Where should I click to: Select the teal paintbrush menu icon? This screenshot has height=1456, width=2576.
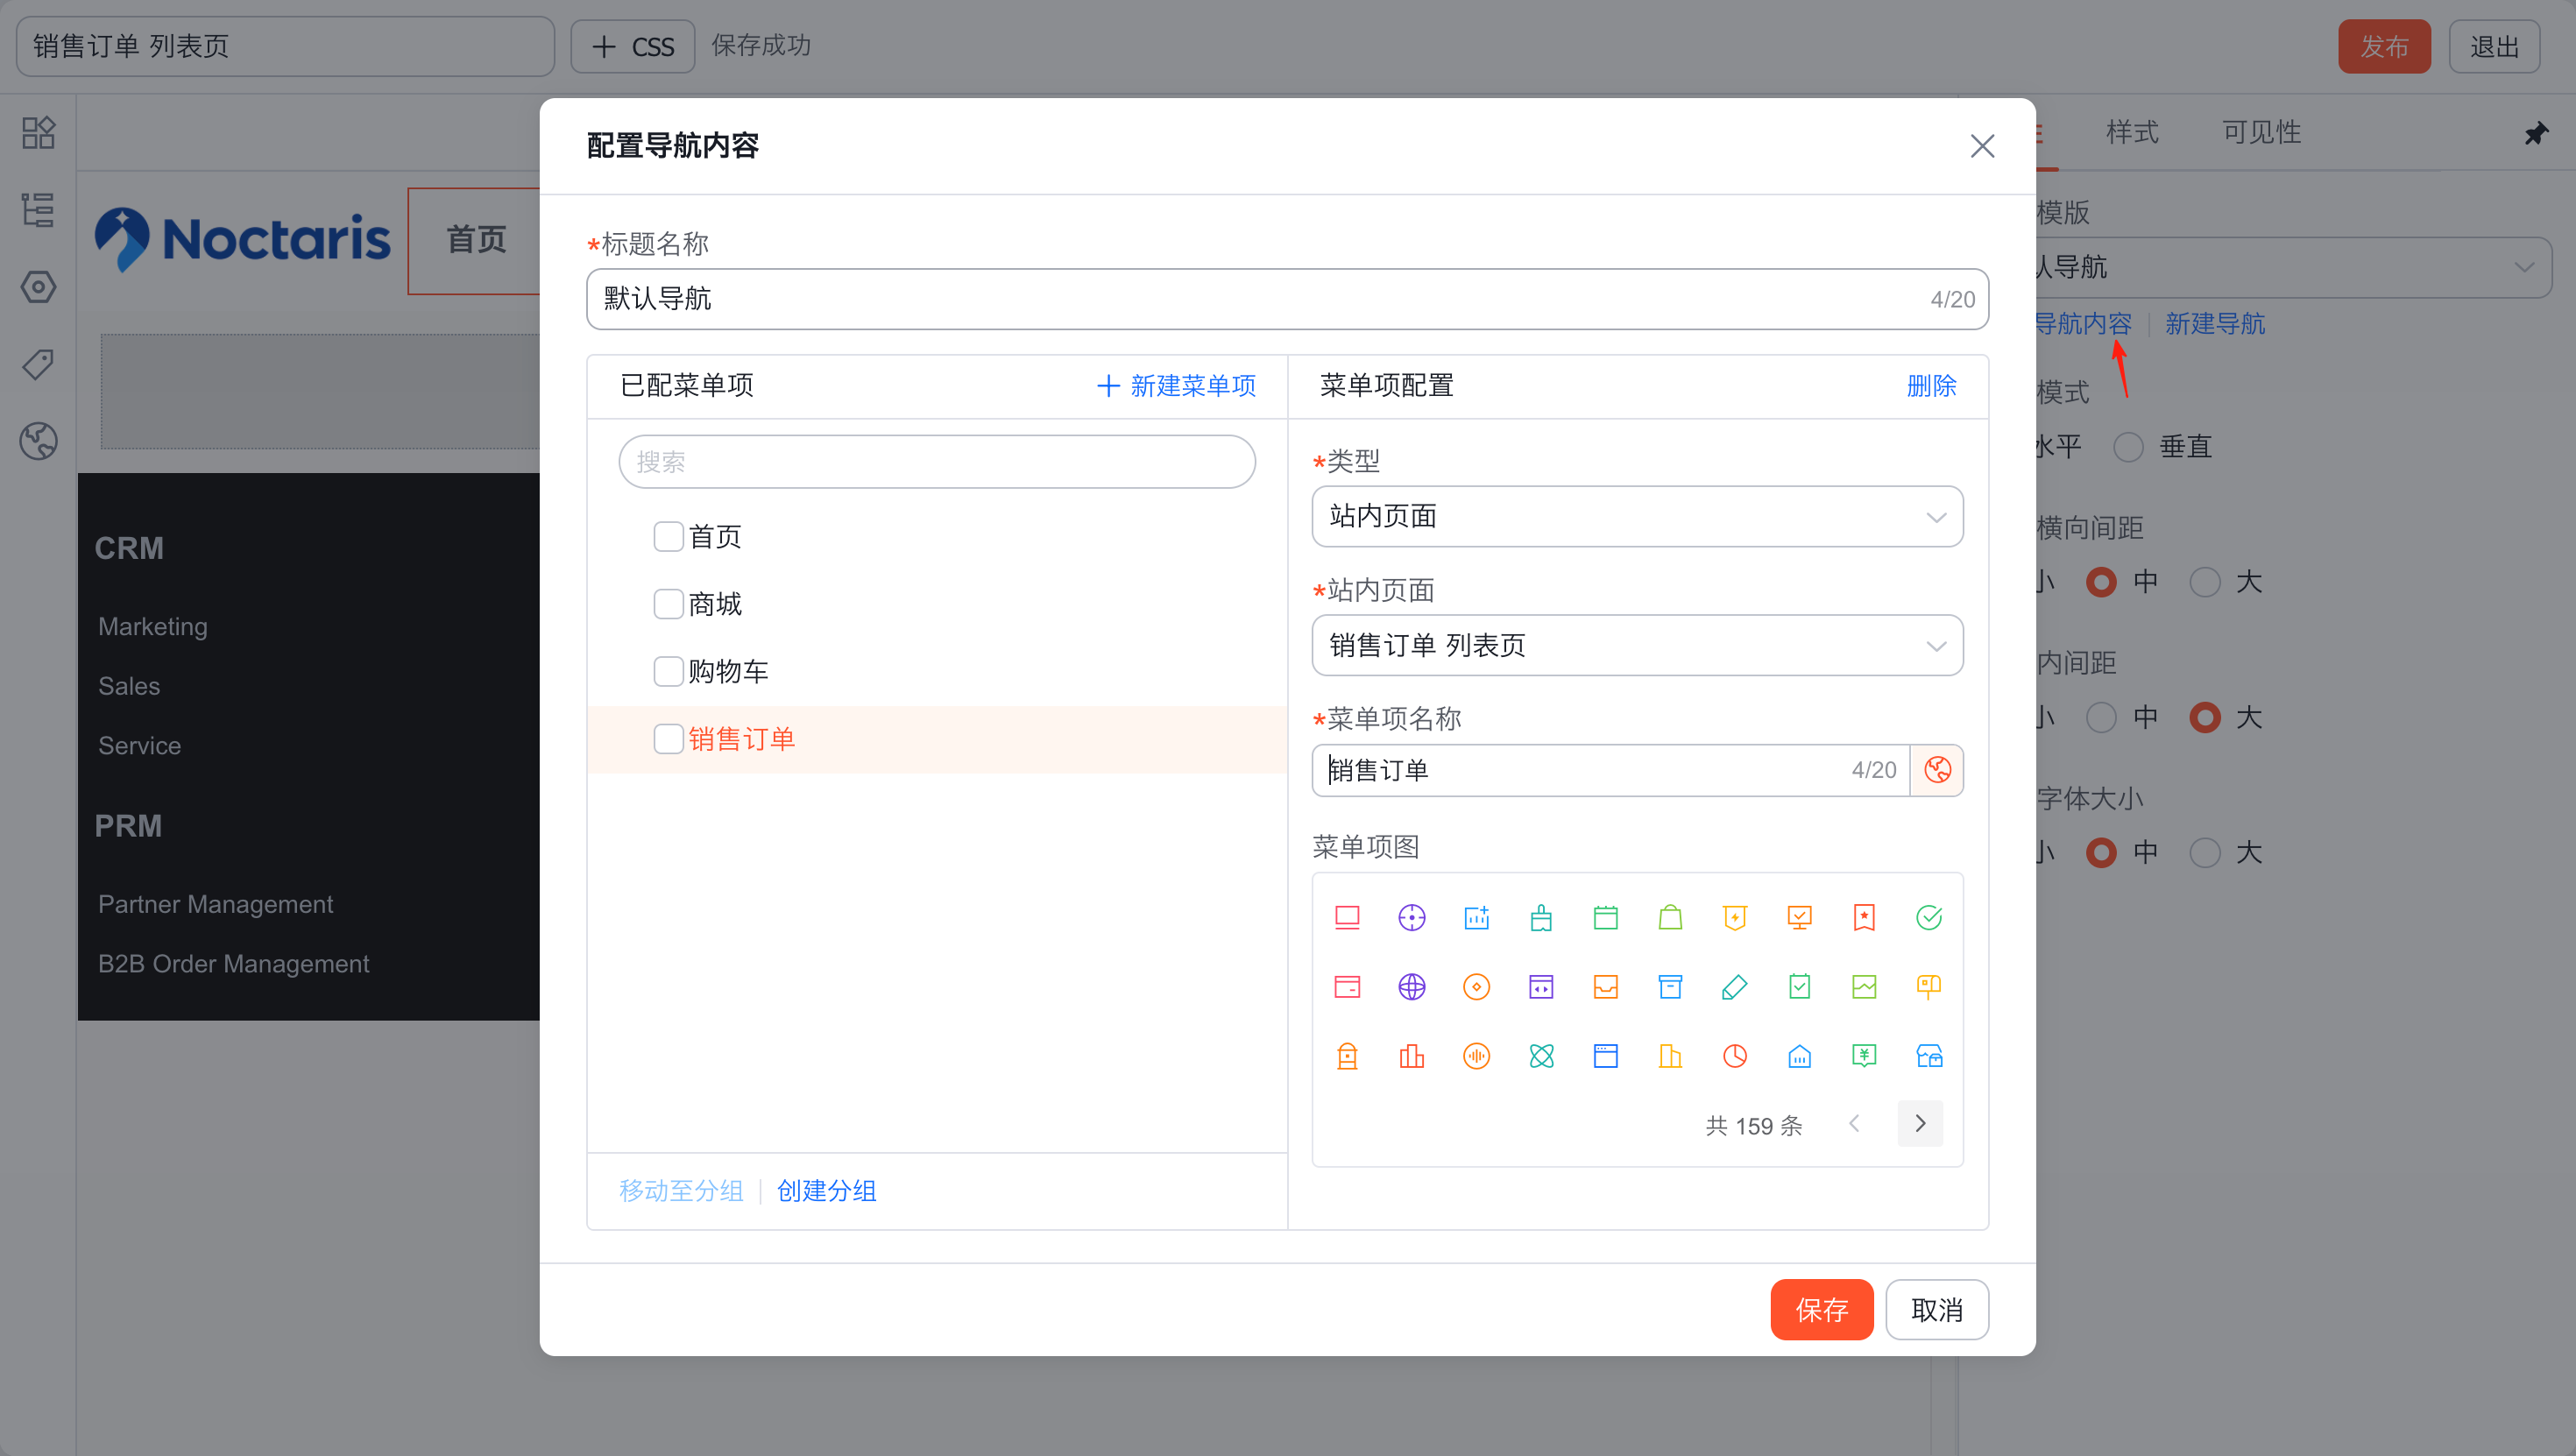[1541, 917]
